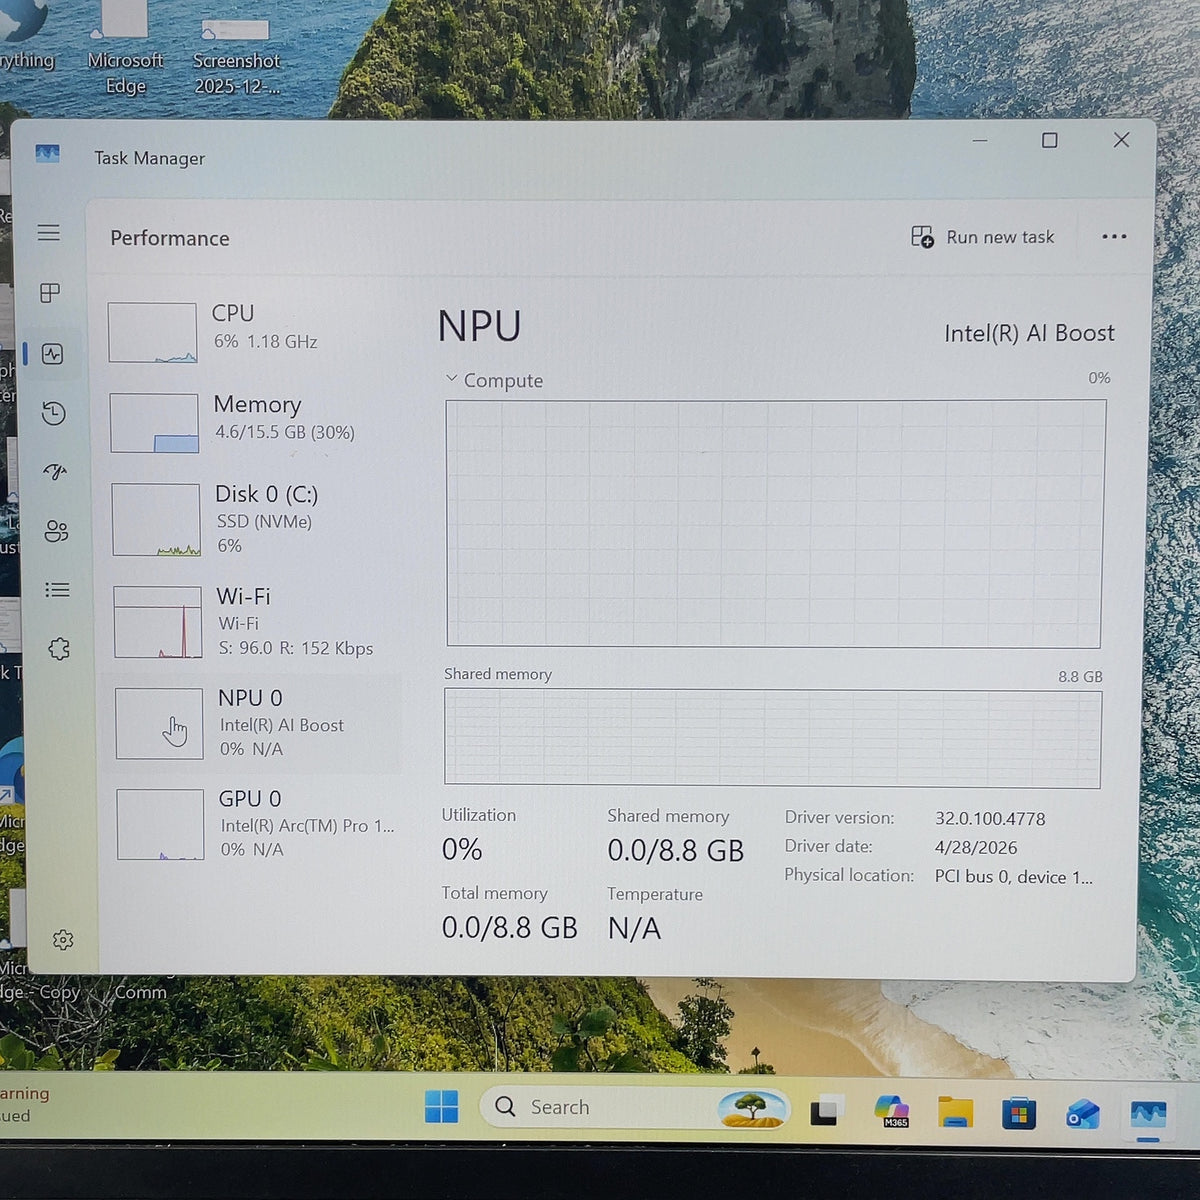Open the Details list icon in sidebar
Image resolution: width=1200 pixels, height=1200 pixels.
[58, 590]
